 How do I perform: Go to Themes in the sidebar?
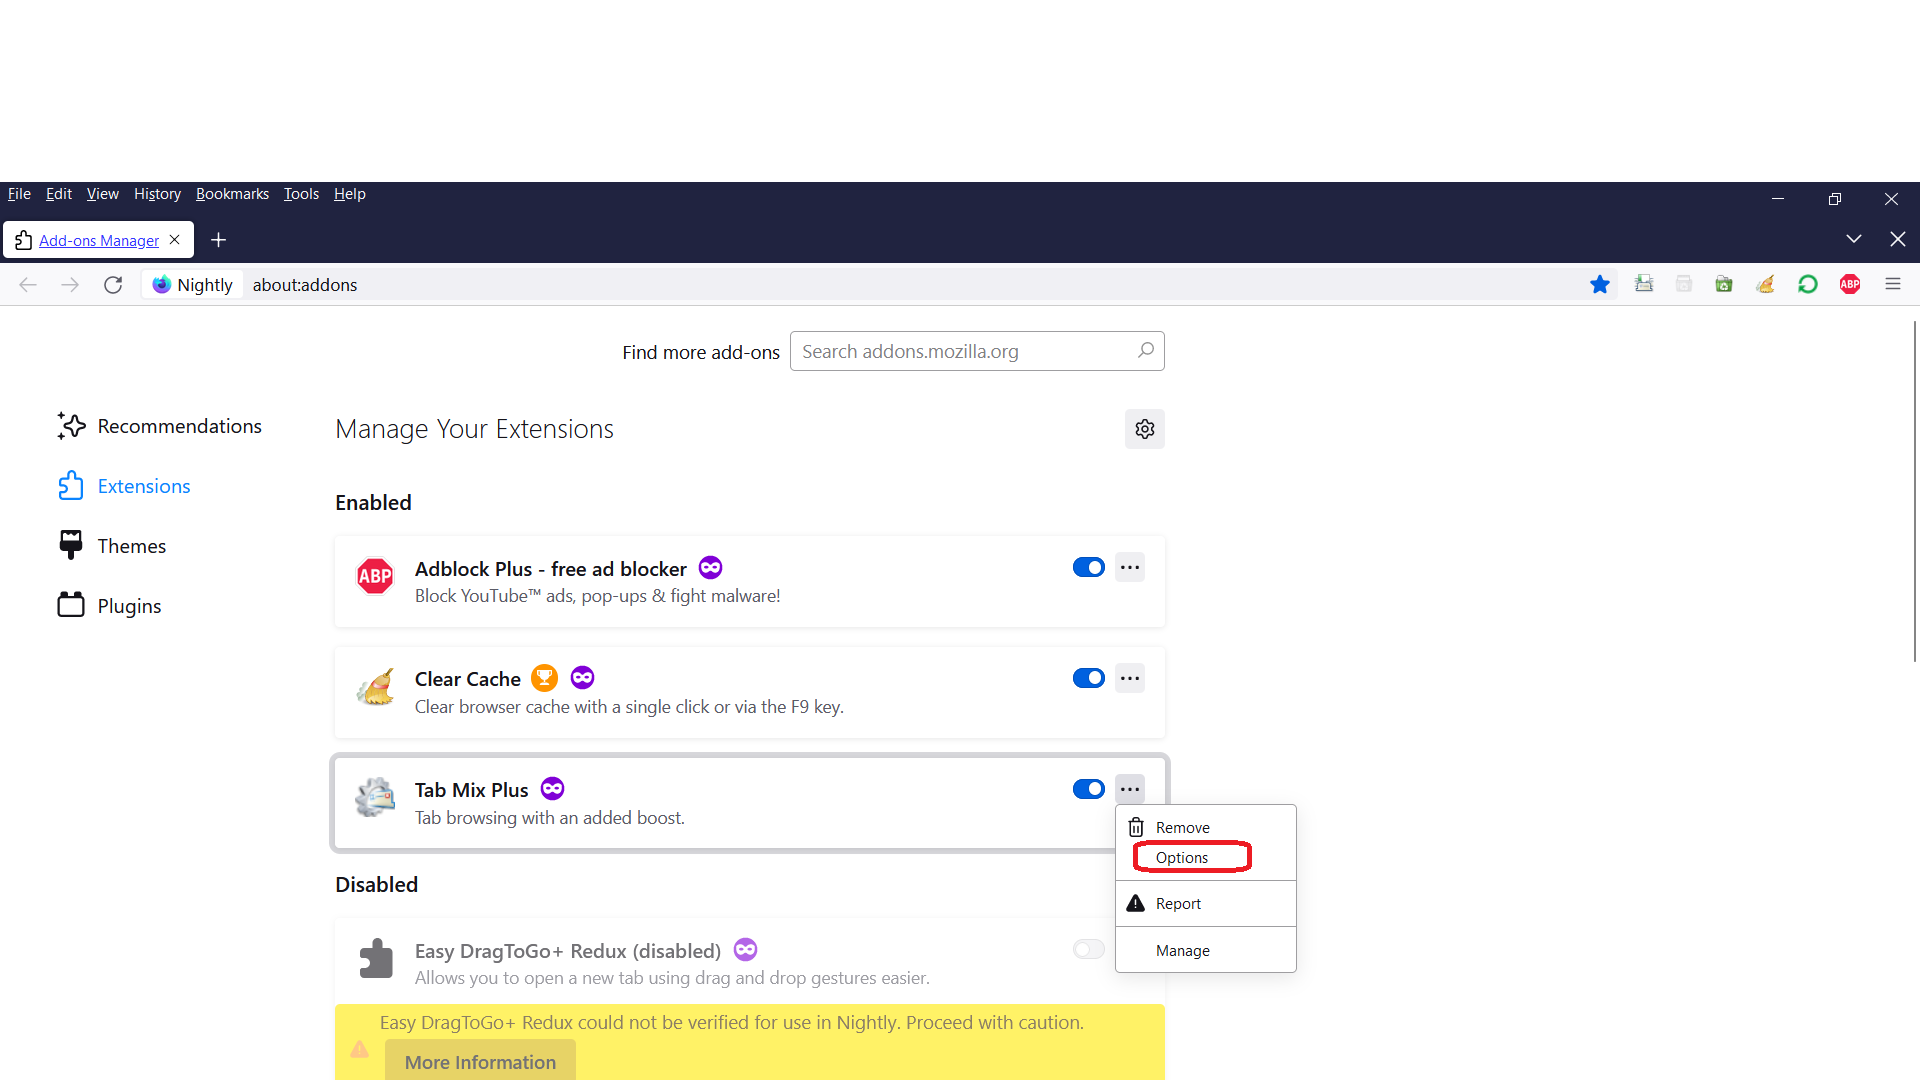coord(112,546)
